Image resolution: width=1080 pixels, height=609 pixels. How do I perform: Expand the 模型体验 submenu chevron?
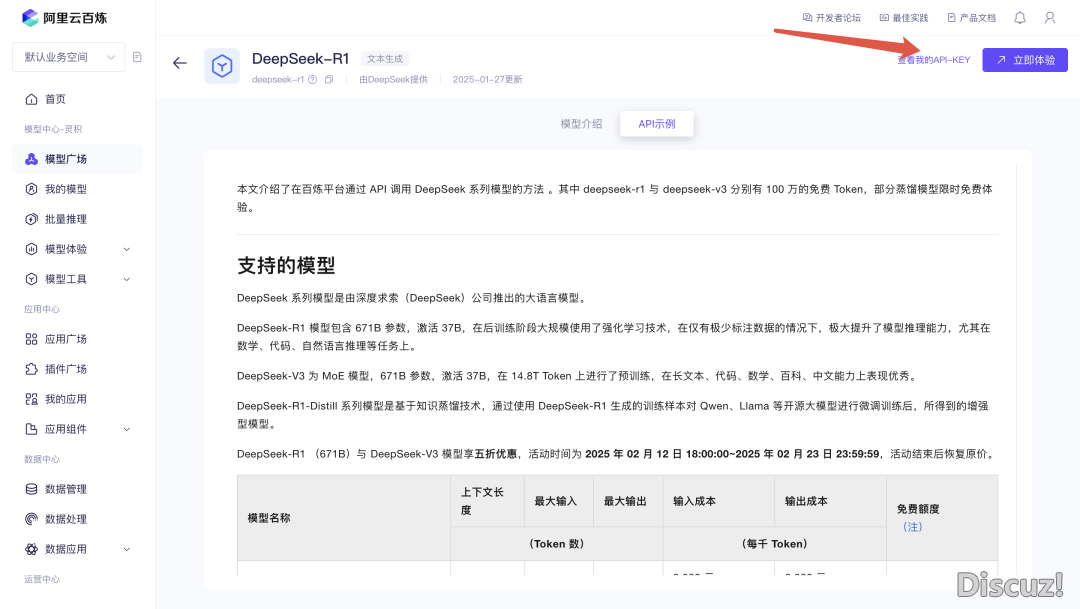tap(127, 249)
